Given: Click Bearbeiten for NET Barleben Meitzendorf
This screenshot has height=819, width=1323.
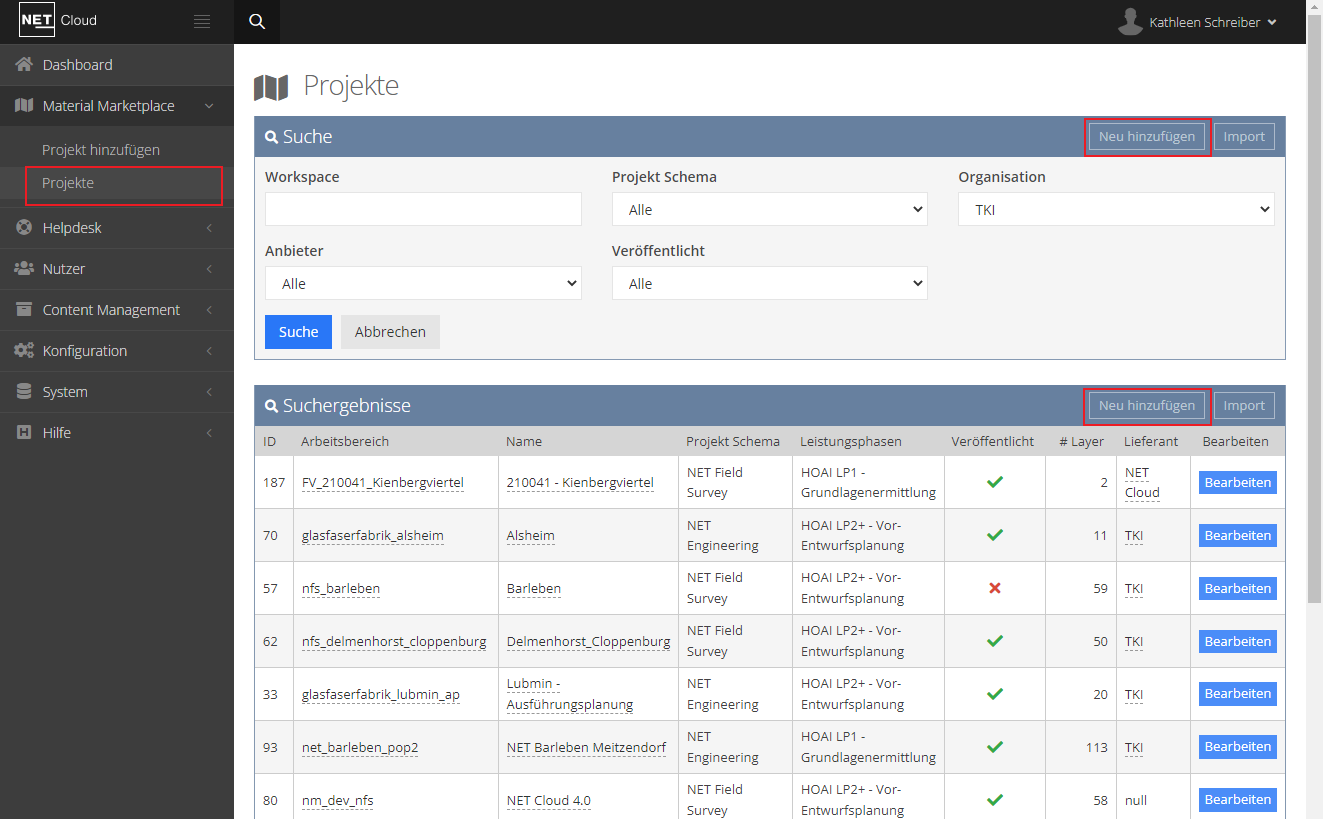Looking at the screenshot, I should click(1238, 747).
